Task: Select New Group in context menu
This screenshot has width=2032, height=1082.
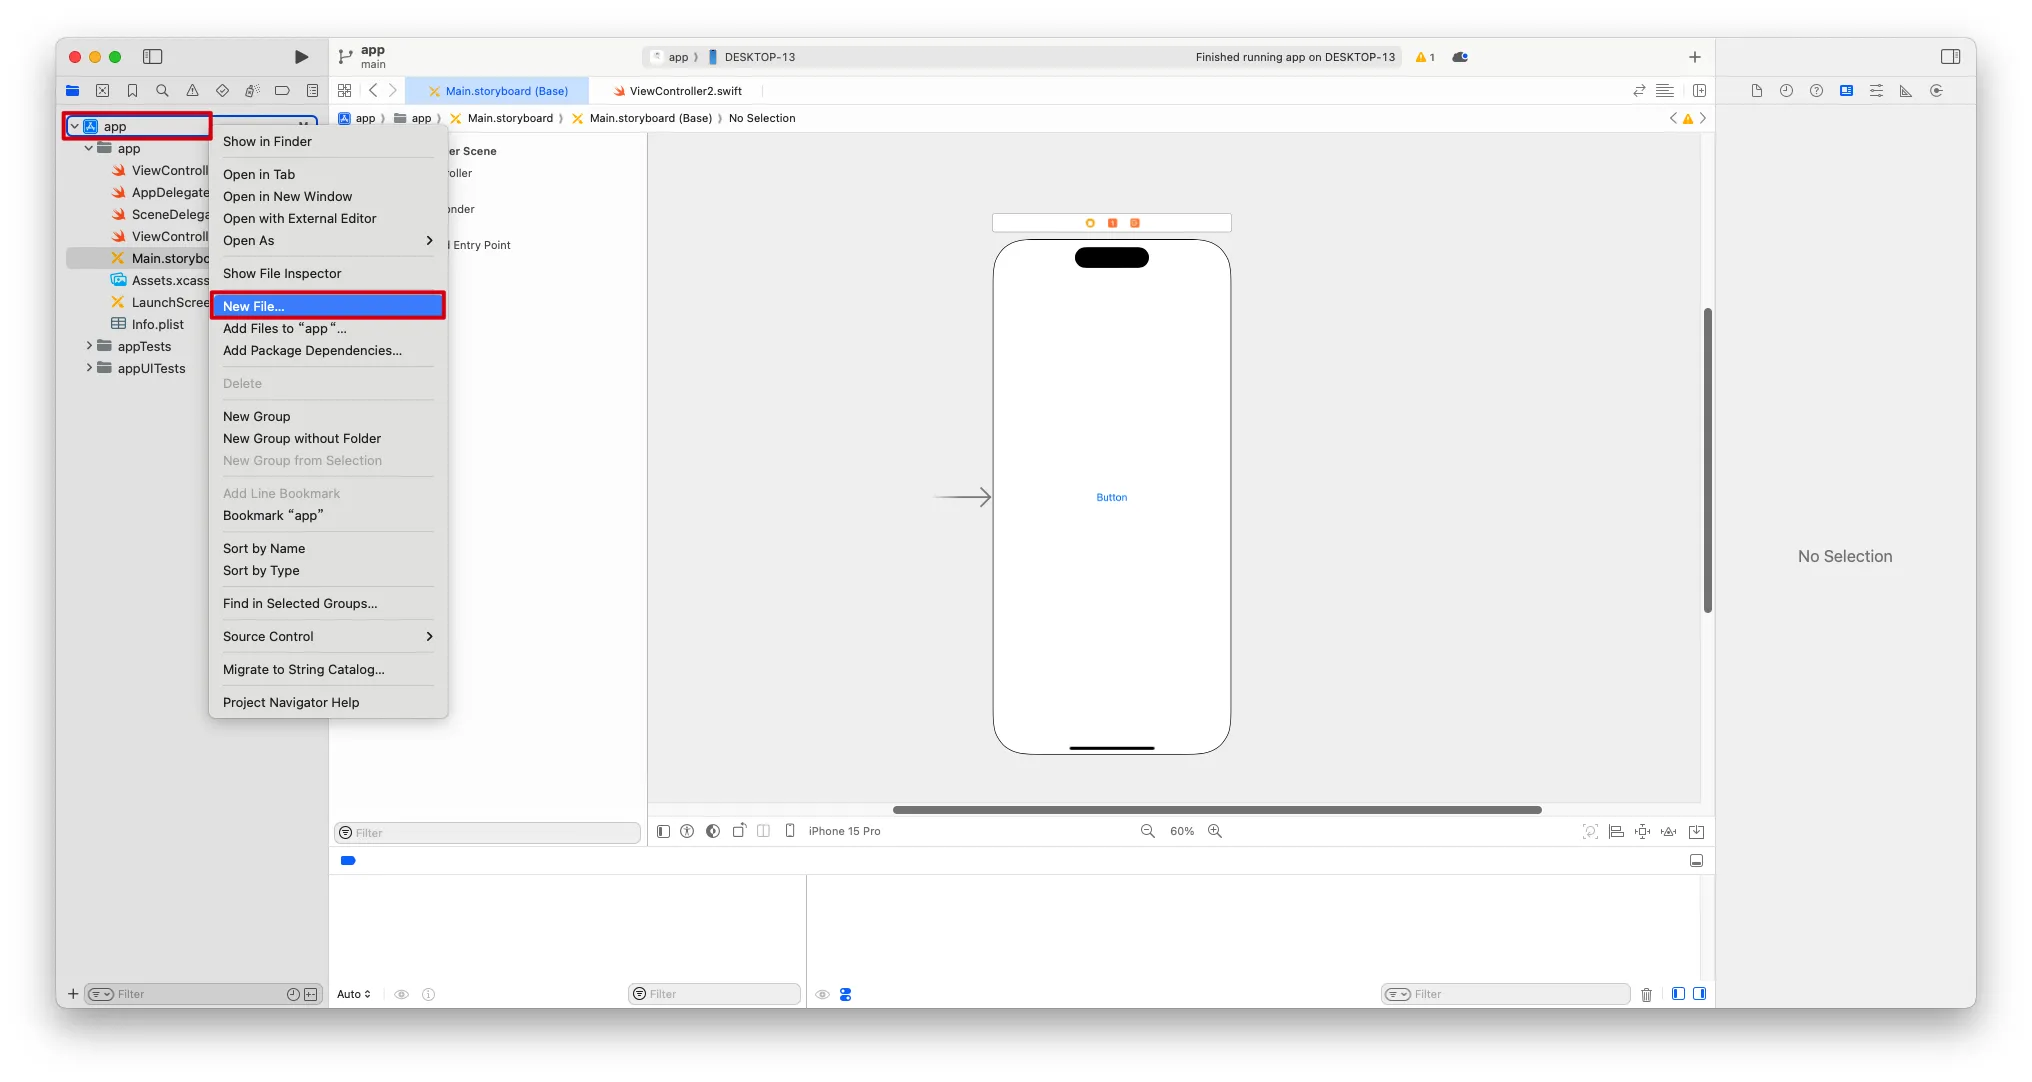Action: (x=328, y=416)
